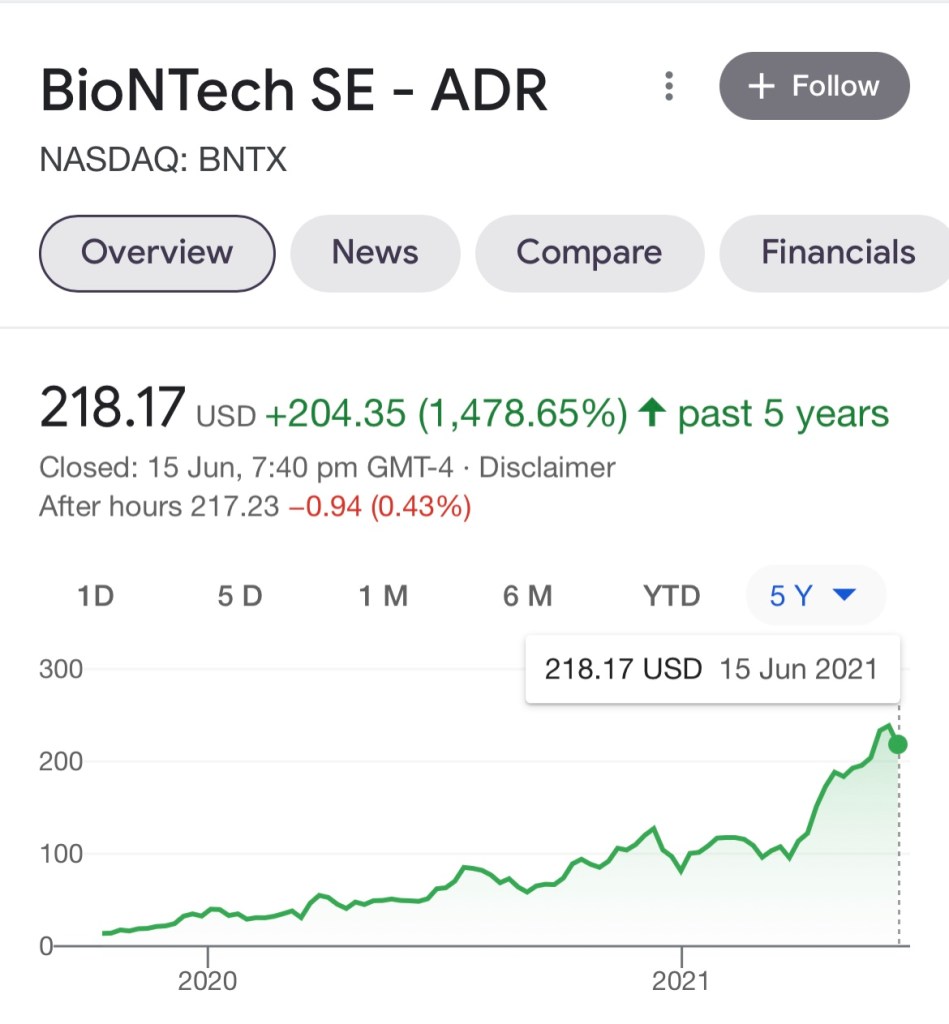Switch chart to 1 M range
Viewport: 949px width, 1024px height.
click(383, 597)
